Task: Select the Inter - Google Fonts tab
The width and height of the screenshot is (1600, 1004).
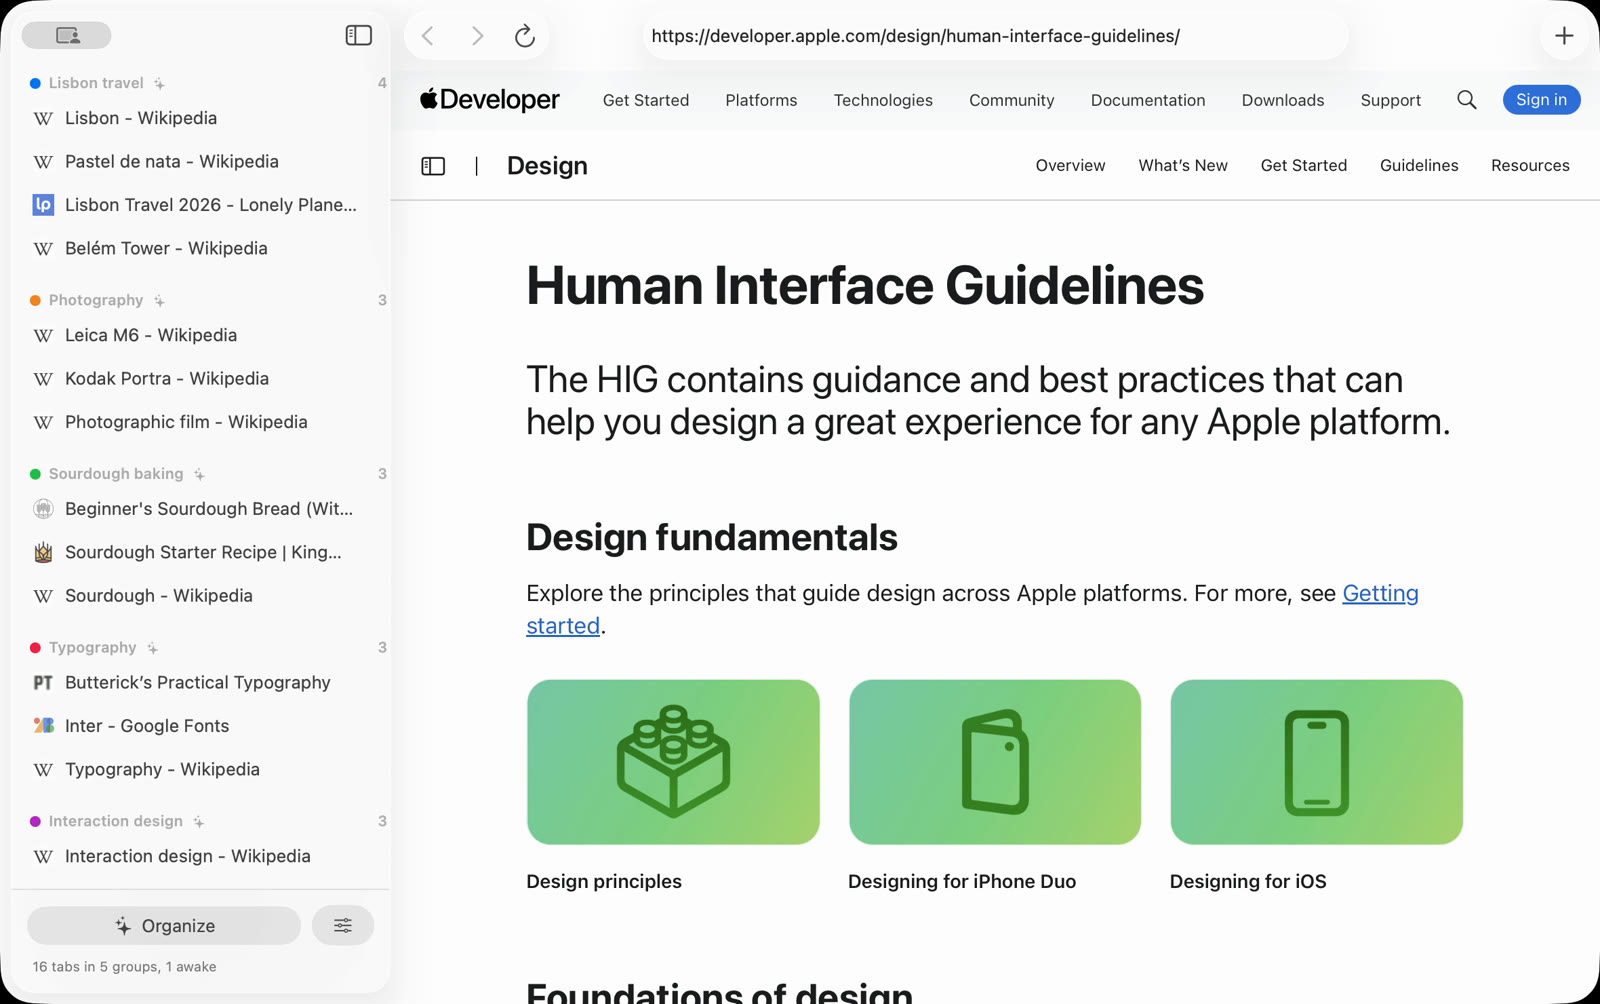Action: click(200, 726)
